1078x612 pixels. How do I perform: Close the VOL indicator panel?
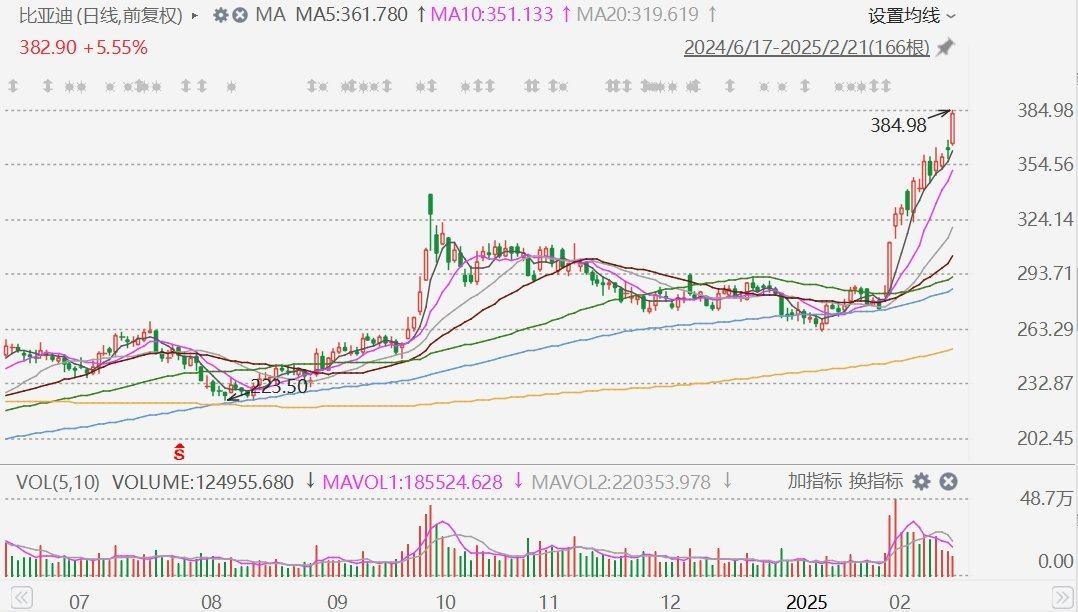click(x=948, y=482)
